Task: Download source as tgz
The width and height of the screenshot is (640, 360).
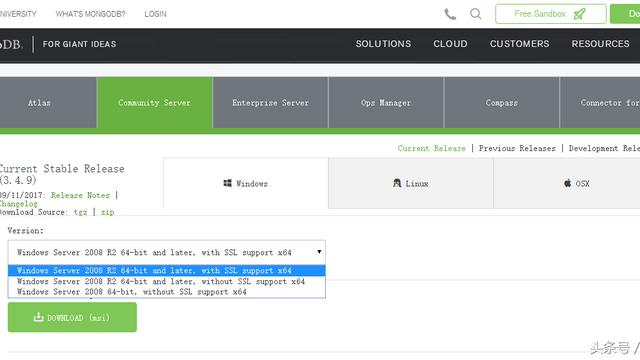Action: pyautogui.click(x=80, y=212)
